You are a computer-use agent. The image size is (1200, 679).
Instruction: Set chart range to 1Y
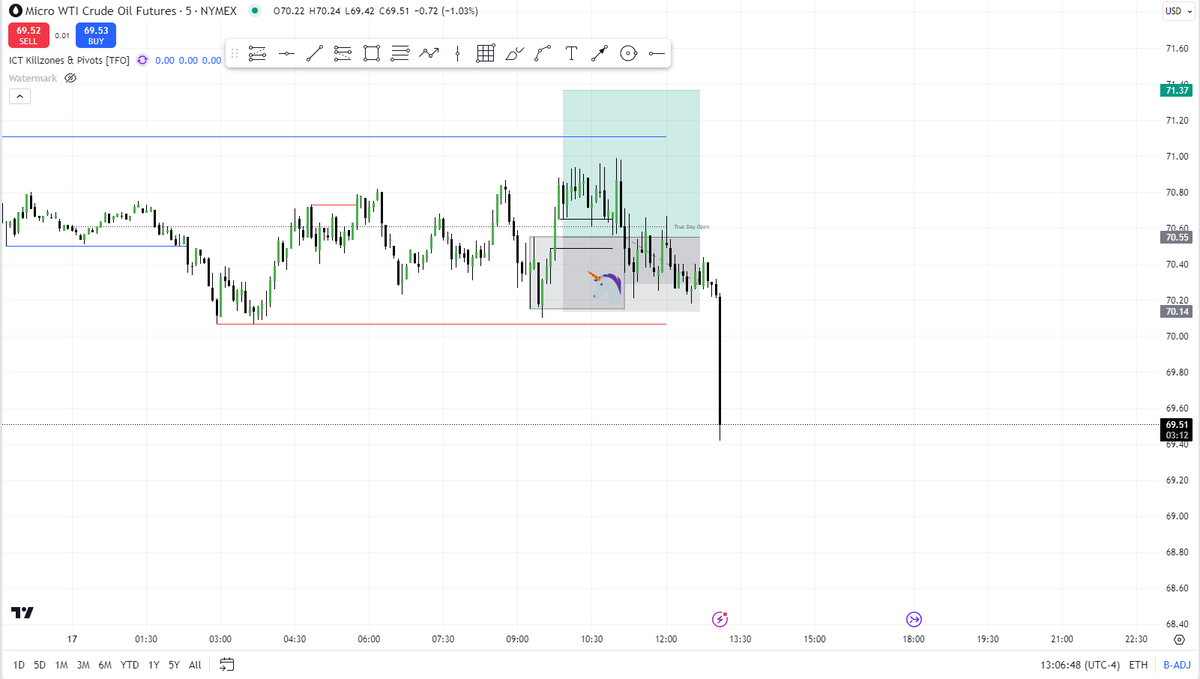click(154, 664)
